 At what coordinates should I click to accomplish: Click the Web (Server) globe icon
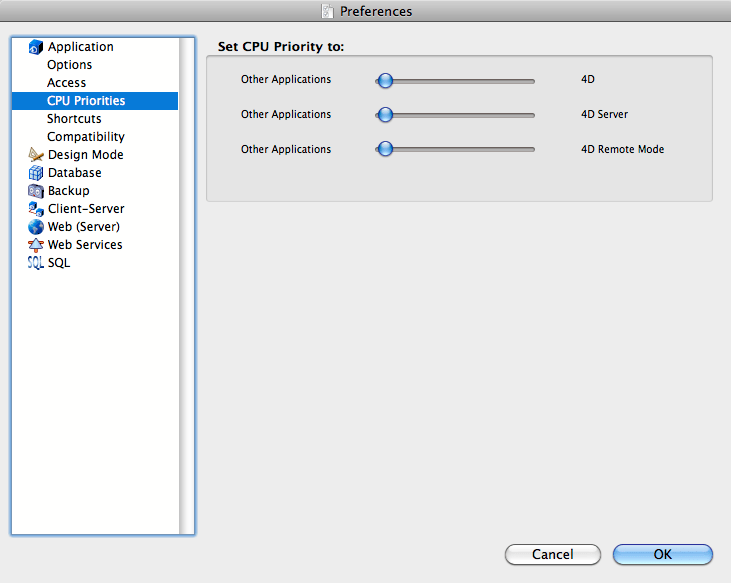[35, 227]
